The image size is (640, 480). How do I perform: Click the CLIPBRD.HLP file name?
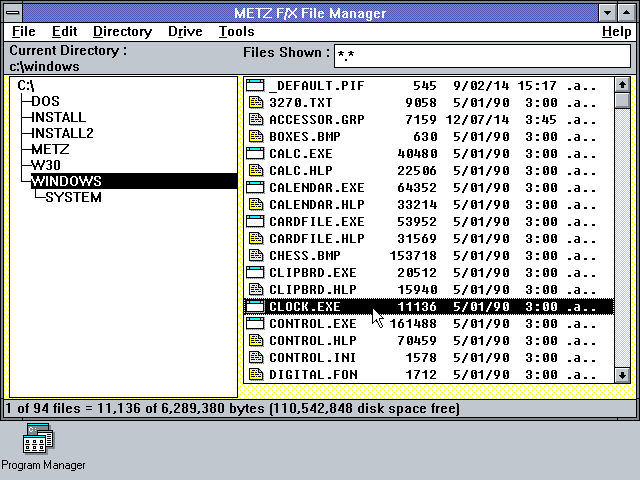(313, 289)
